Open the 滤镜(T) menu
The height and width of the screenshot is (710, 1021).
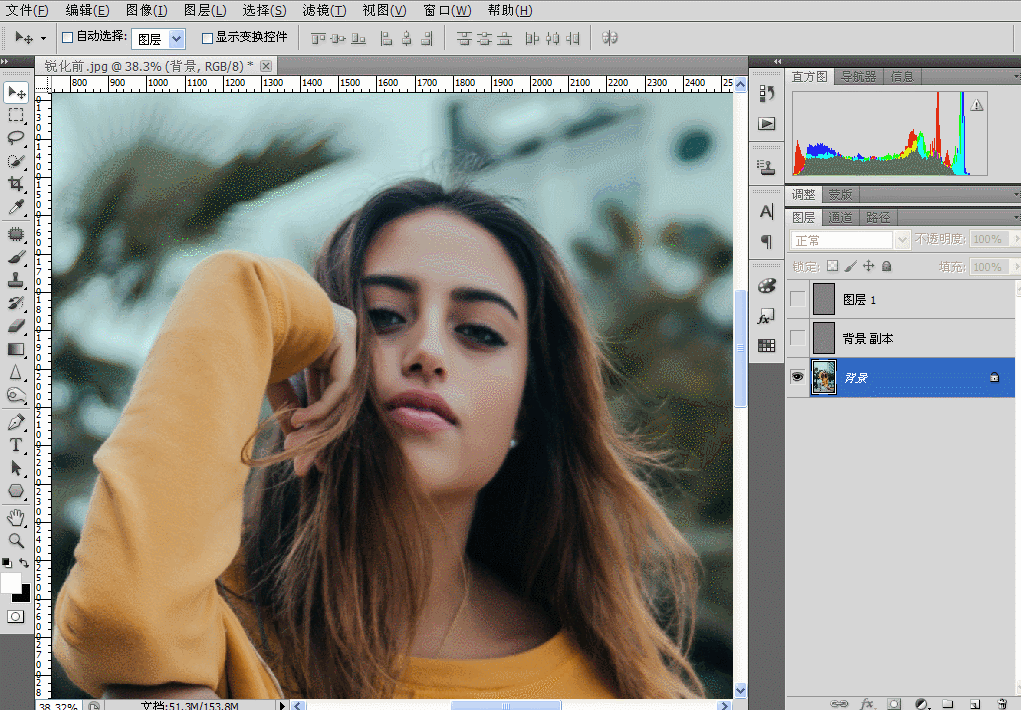[x=324, y=10]
